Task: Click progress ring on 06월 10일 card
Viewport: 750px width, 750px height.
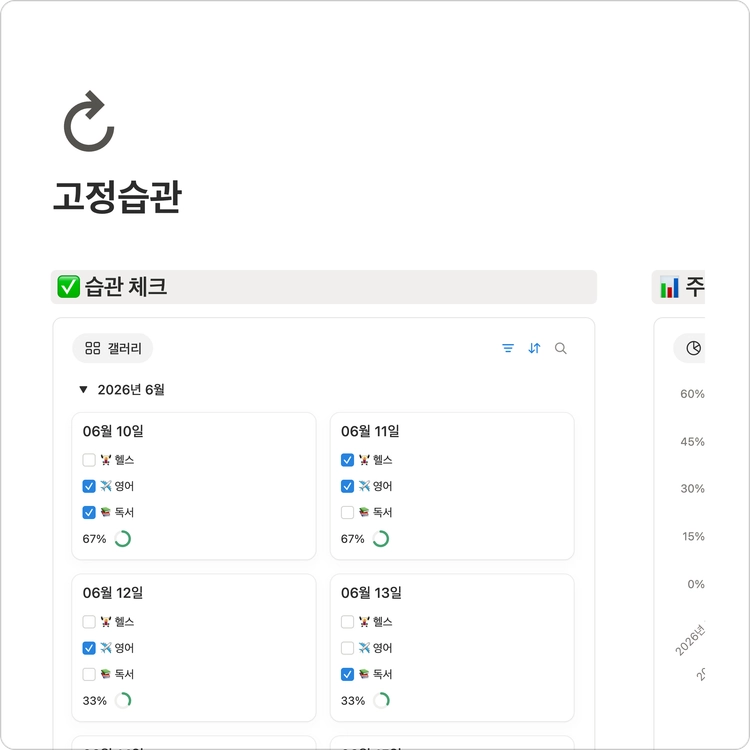Action: [x=122, y=539]
